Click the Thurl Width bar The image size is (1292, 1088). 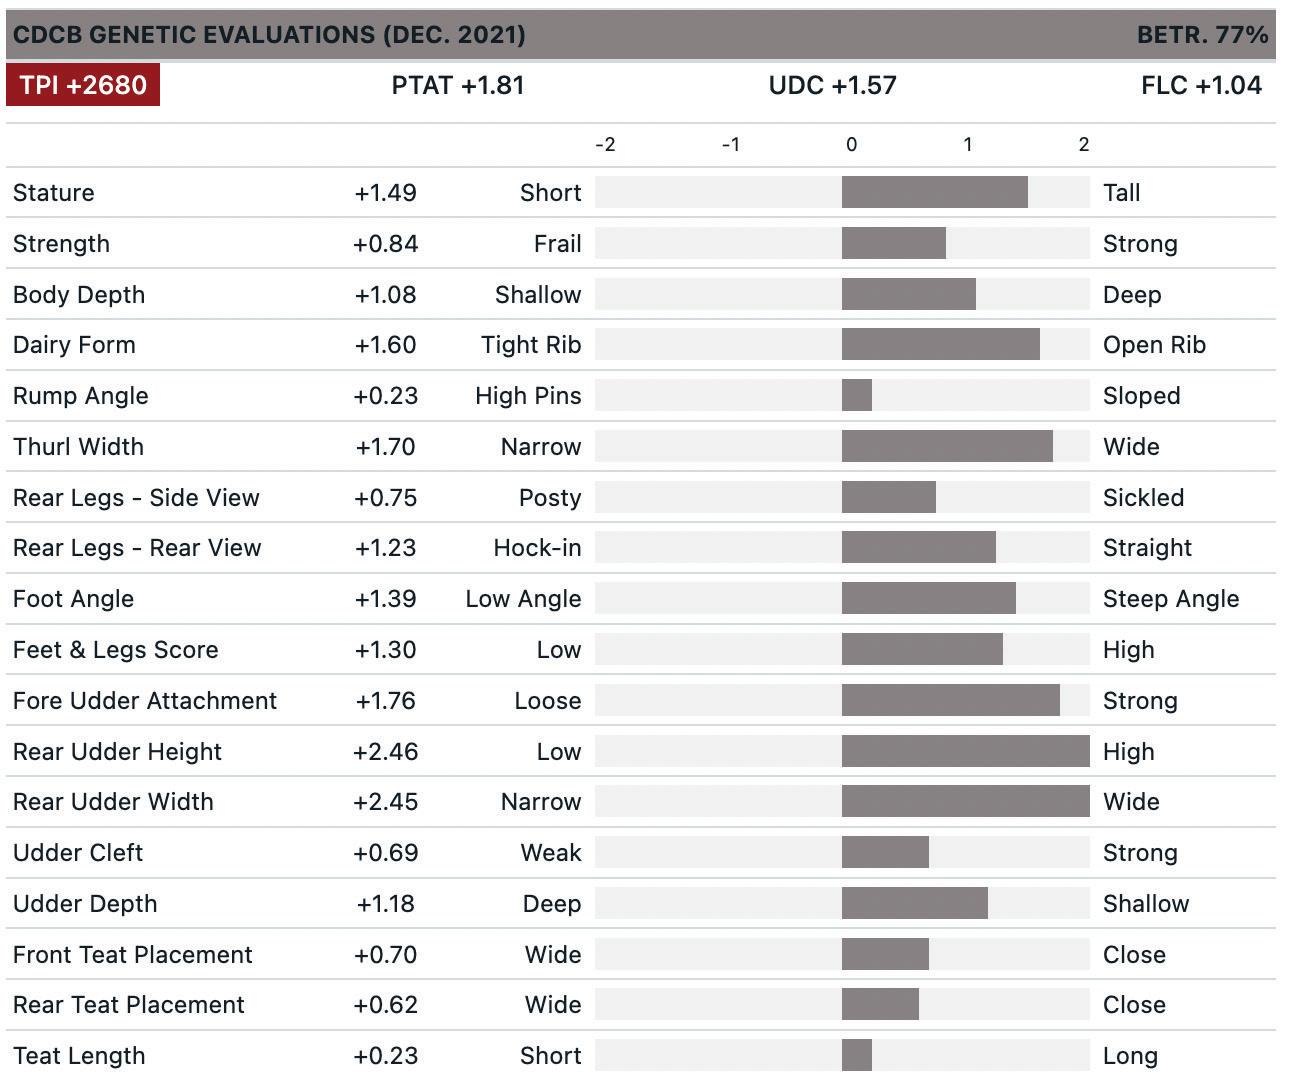(x=946, y=447)
